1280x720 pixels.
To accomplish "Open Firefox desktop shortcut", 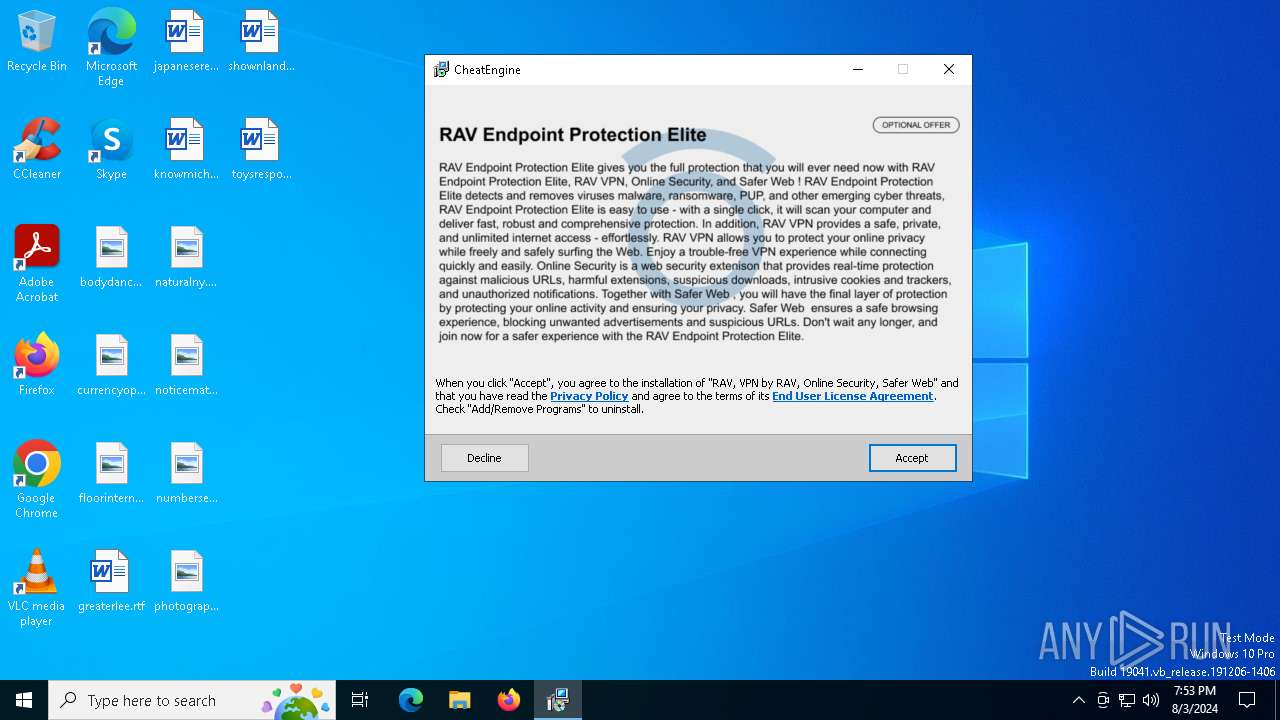I will [x=37, y=366].
